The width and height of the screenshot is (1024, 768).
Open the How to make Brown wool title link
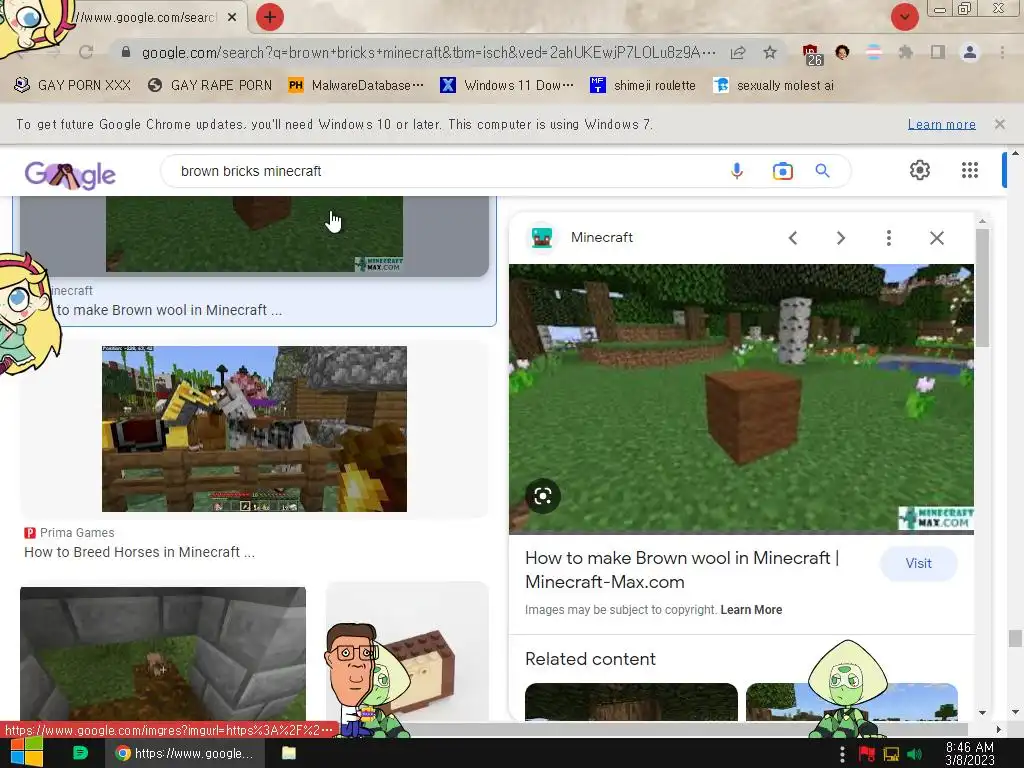point(682,570)
